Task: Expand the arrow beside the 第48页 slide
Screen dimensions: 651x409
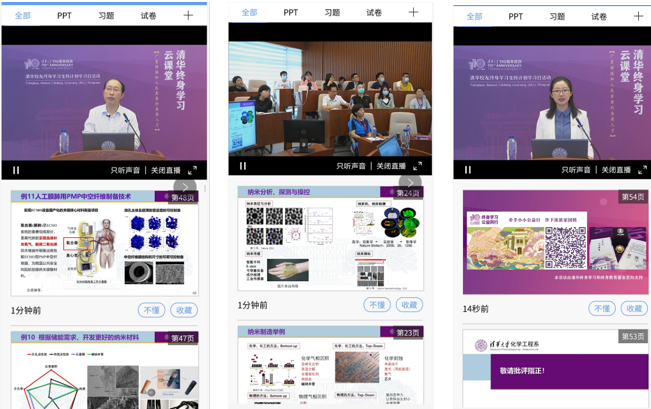Action: (x=185, y=187)
